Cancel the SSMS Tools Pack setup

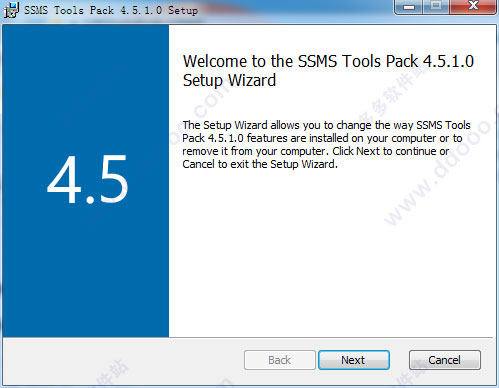coord(445,360)
